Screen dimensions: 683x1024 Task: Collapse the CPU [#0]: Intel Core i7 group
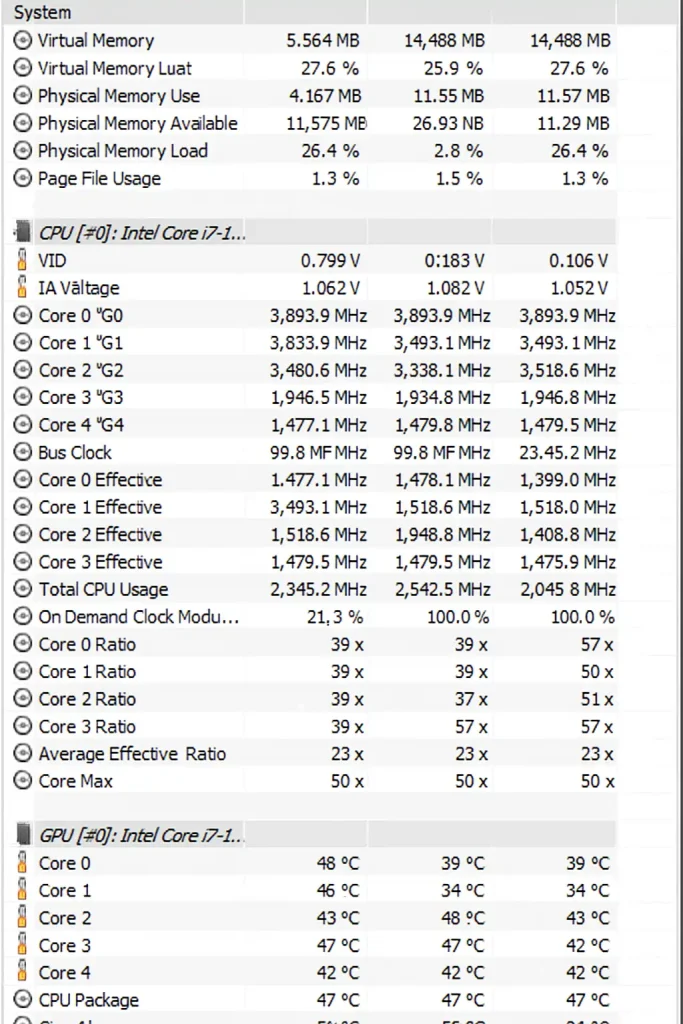click(x=142, y=233)
